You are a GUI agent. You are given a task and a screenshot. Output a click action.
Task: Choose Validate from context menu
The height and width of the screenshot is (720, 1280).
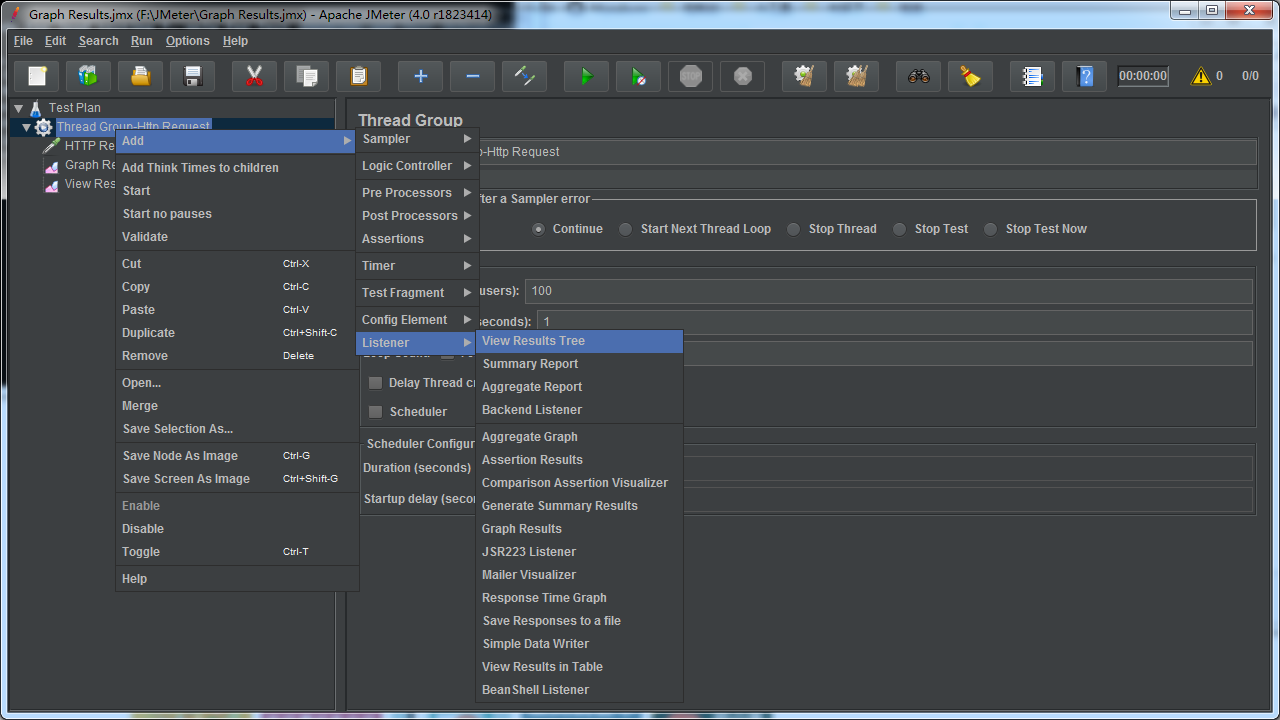pos(237,237)
